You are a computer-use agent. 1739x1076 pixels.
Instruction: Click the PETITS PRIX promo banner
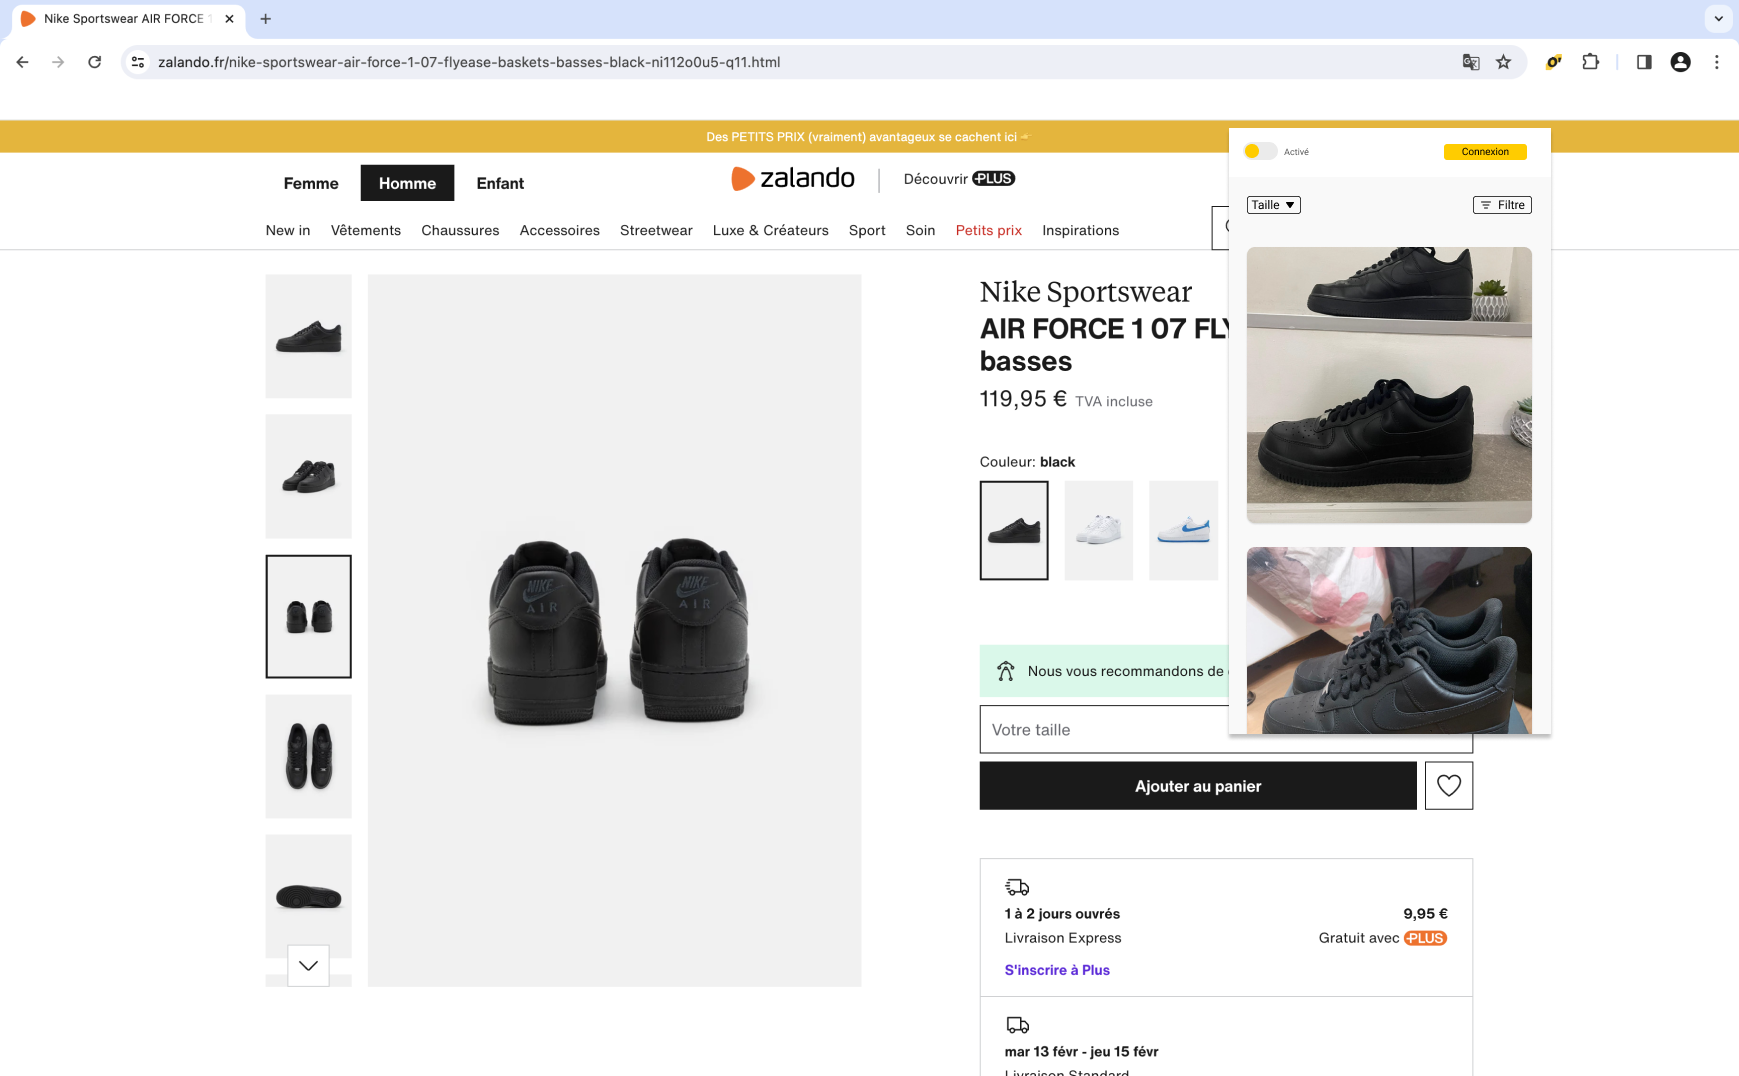(867, 137)
